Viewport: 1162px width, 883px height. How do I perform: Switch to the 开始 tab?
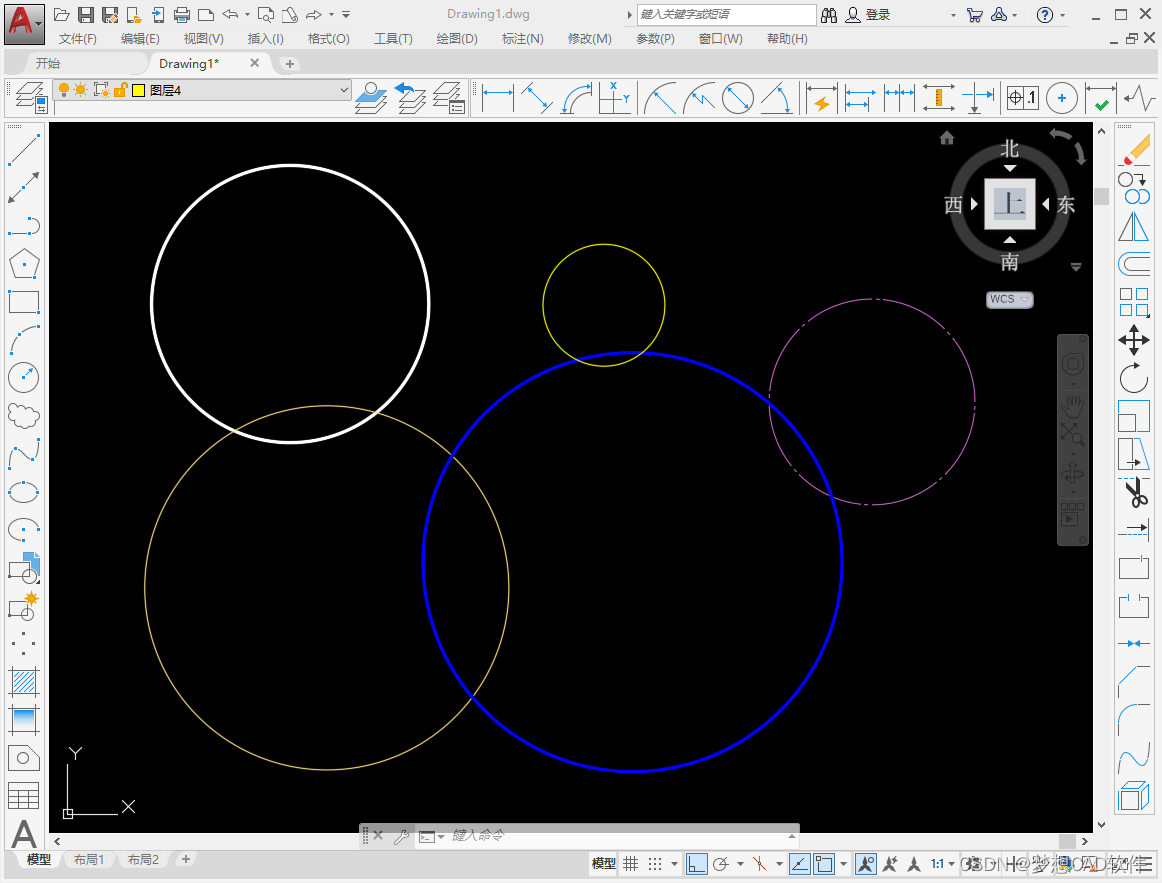click(48, 64)
